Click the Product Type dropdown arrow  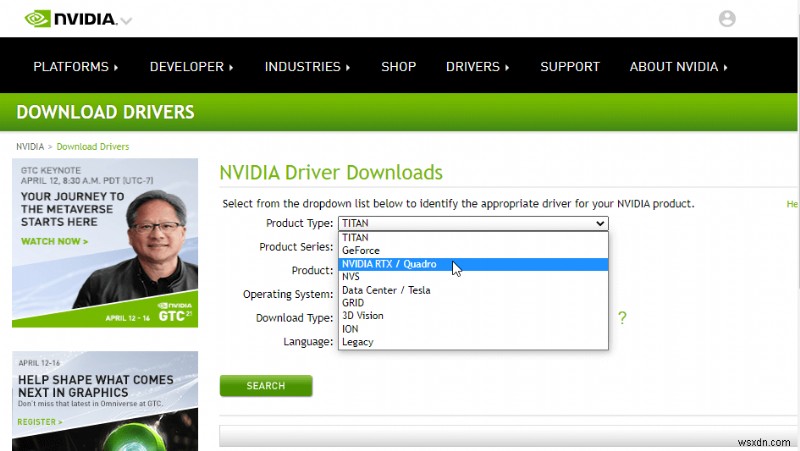[x=600, y=223]
